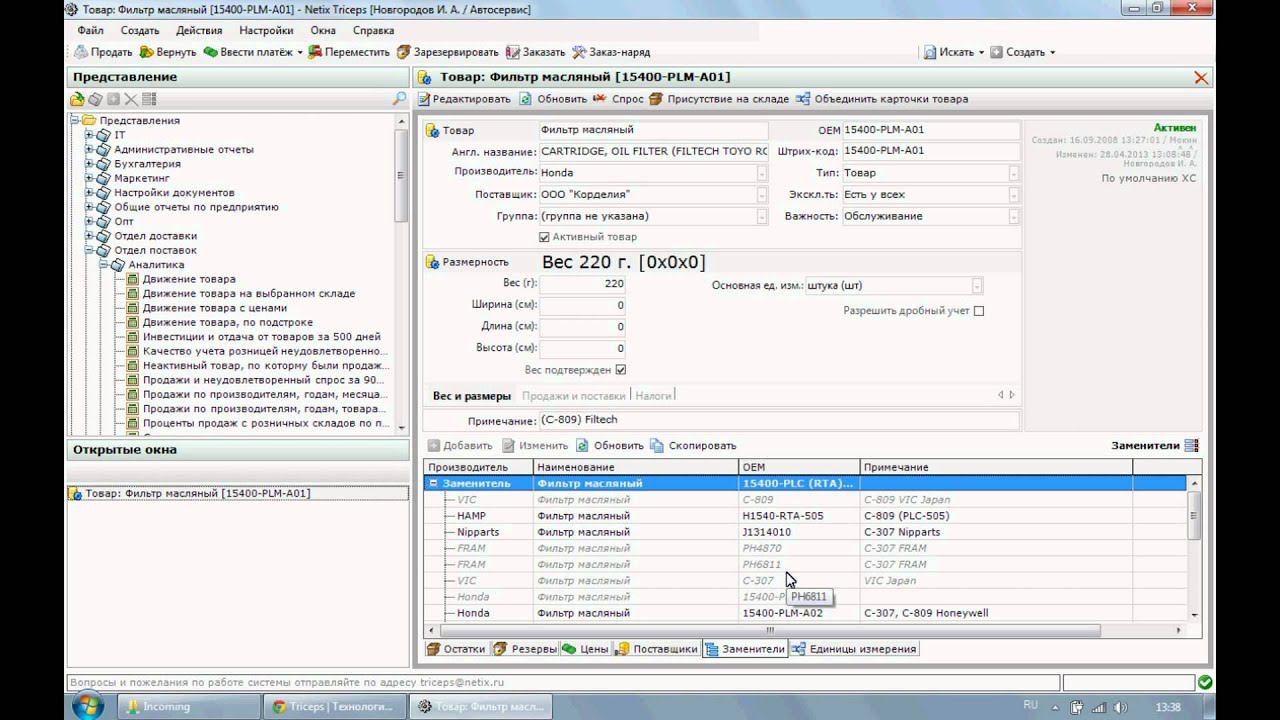The height and width of the screenshot is (720, 1280).
Task: Click Обновить button above the substitutes table
Action: tap(610, 446)
